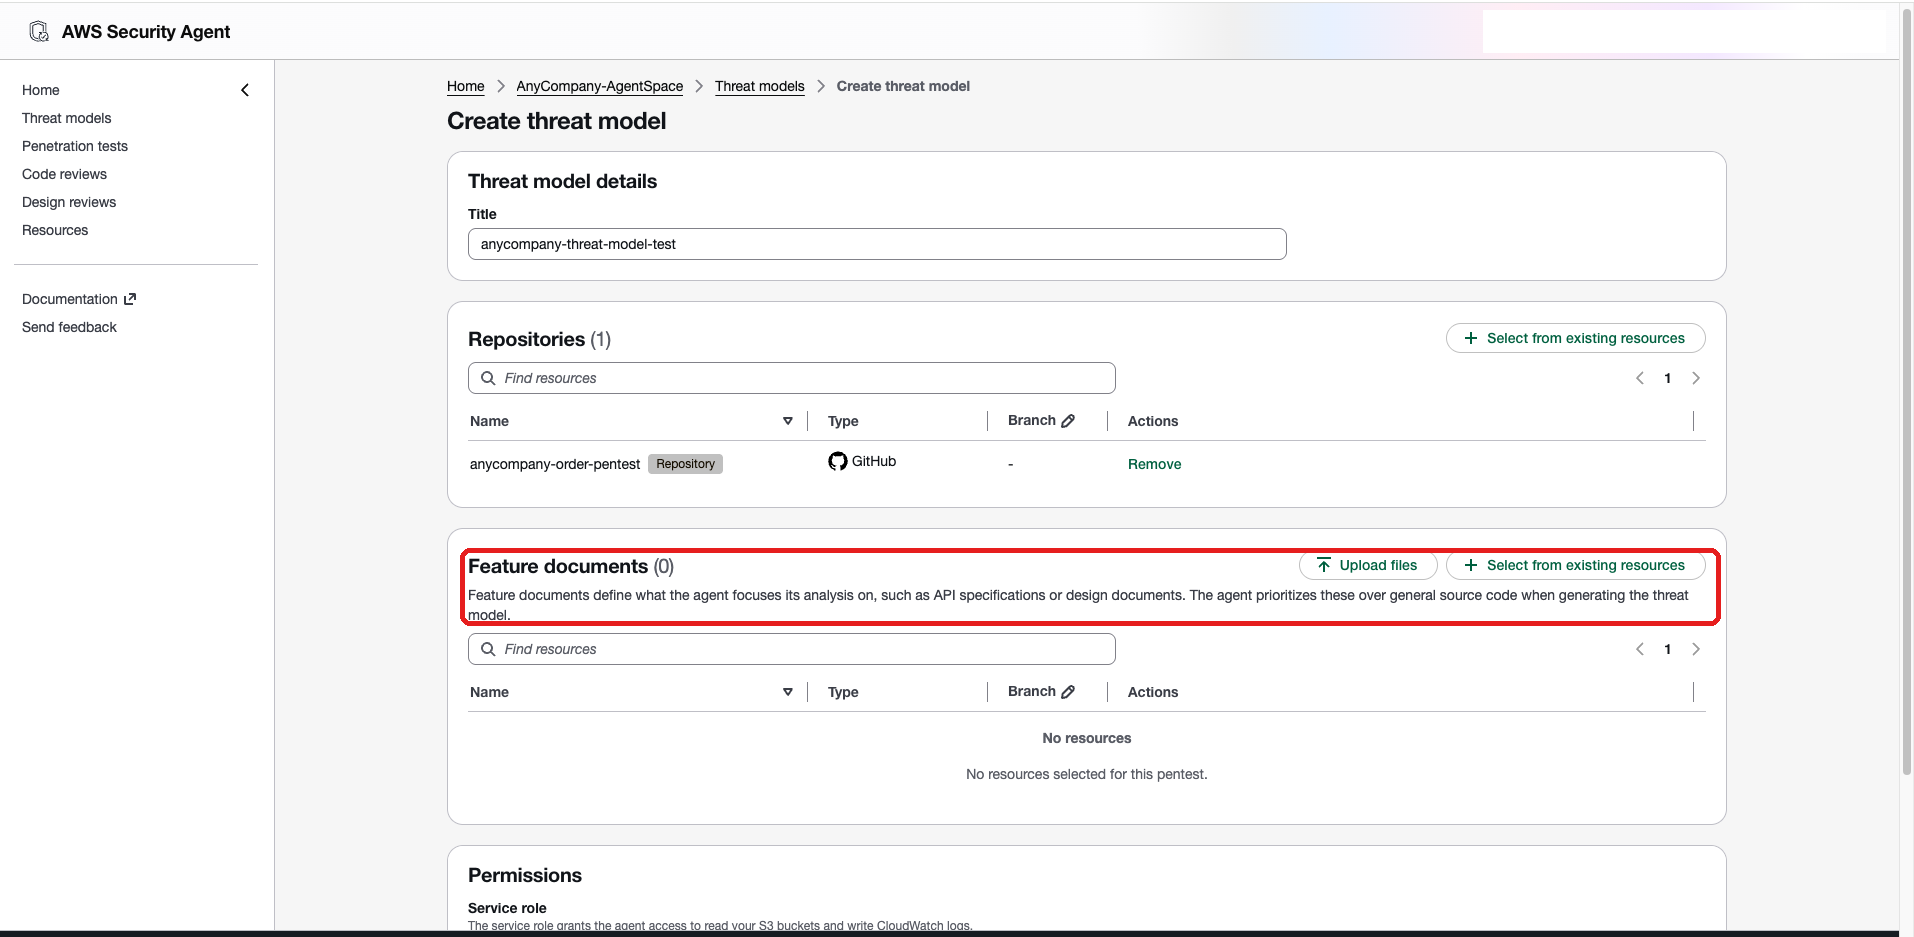Open Code reviews in side navigation

[64, 174]
